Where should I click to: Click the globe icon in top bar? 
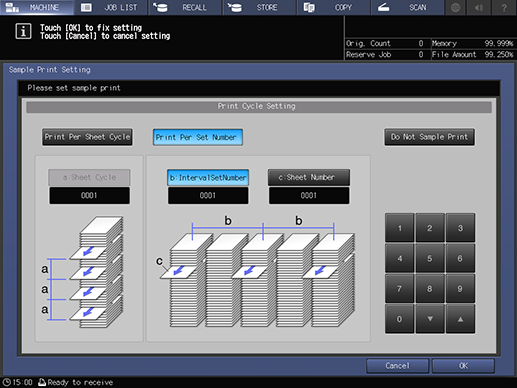tap(455, 7)
